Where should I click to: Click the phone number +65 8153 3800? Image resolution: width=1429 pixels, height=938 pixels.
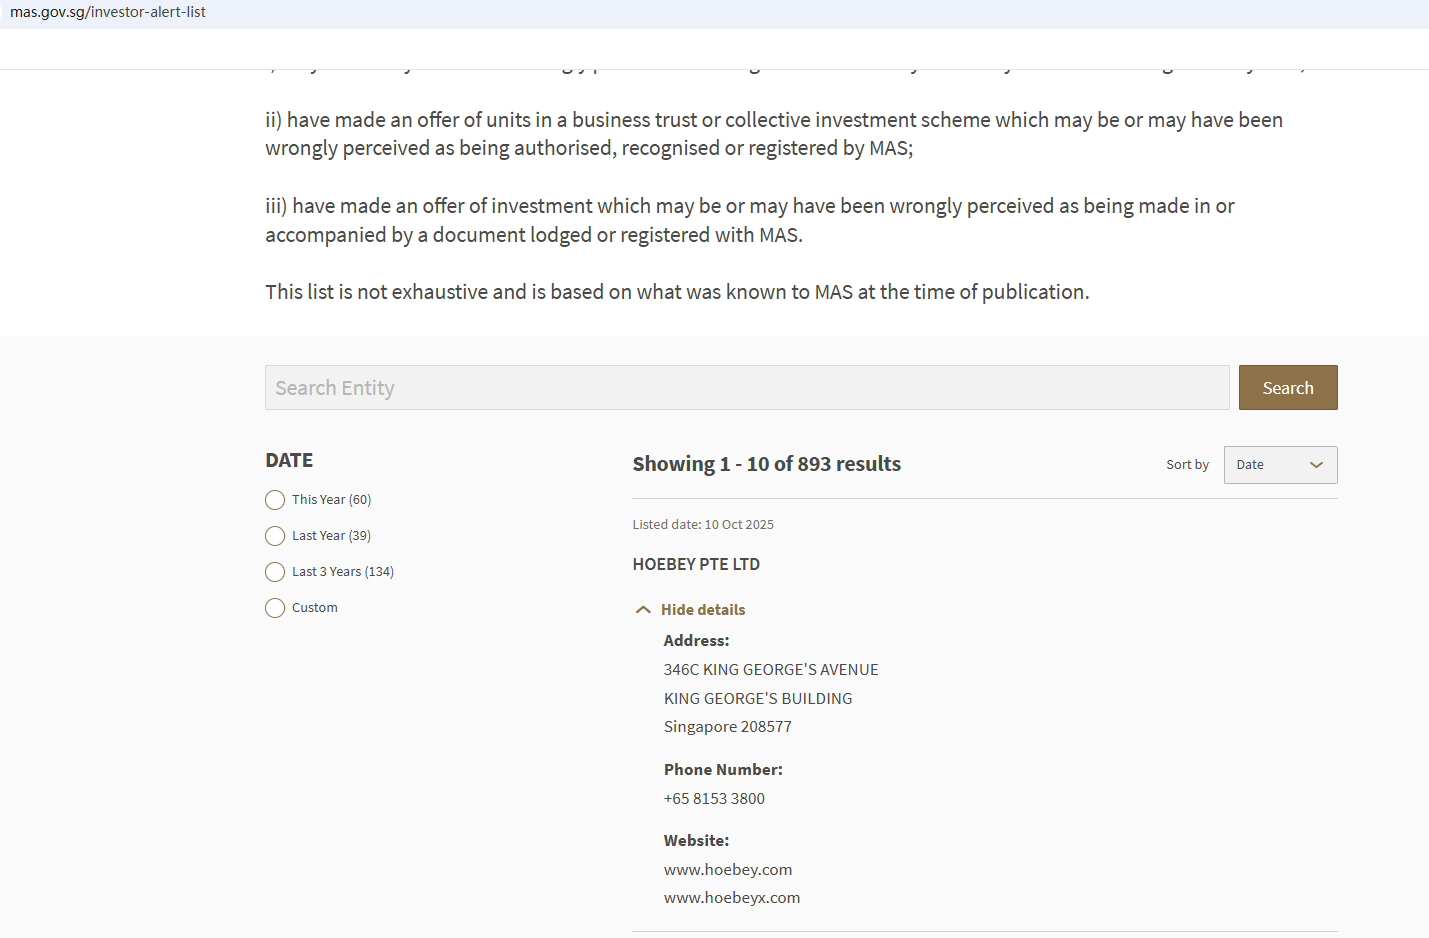(714, 799)
